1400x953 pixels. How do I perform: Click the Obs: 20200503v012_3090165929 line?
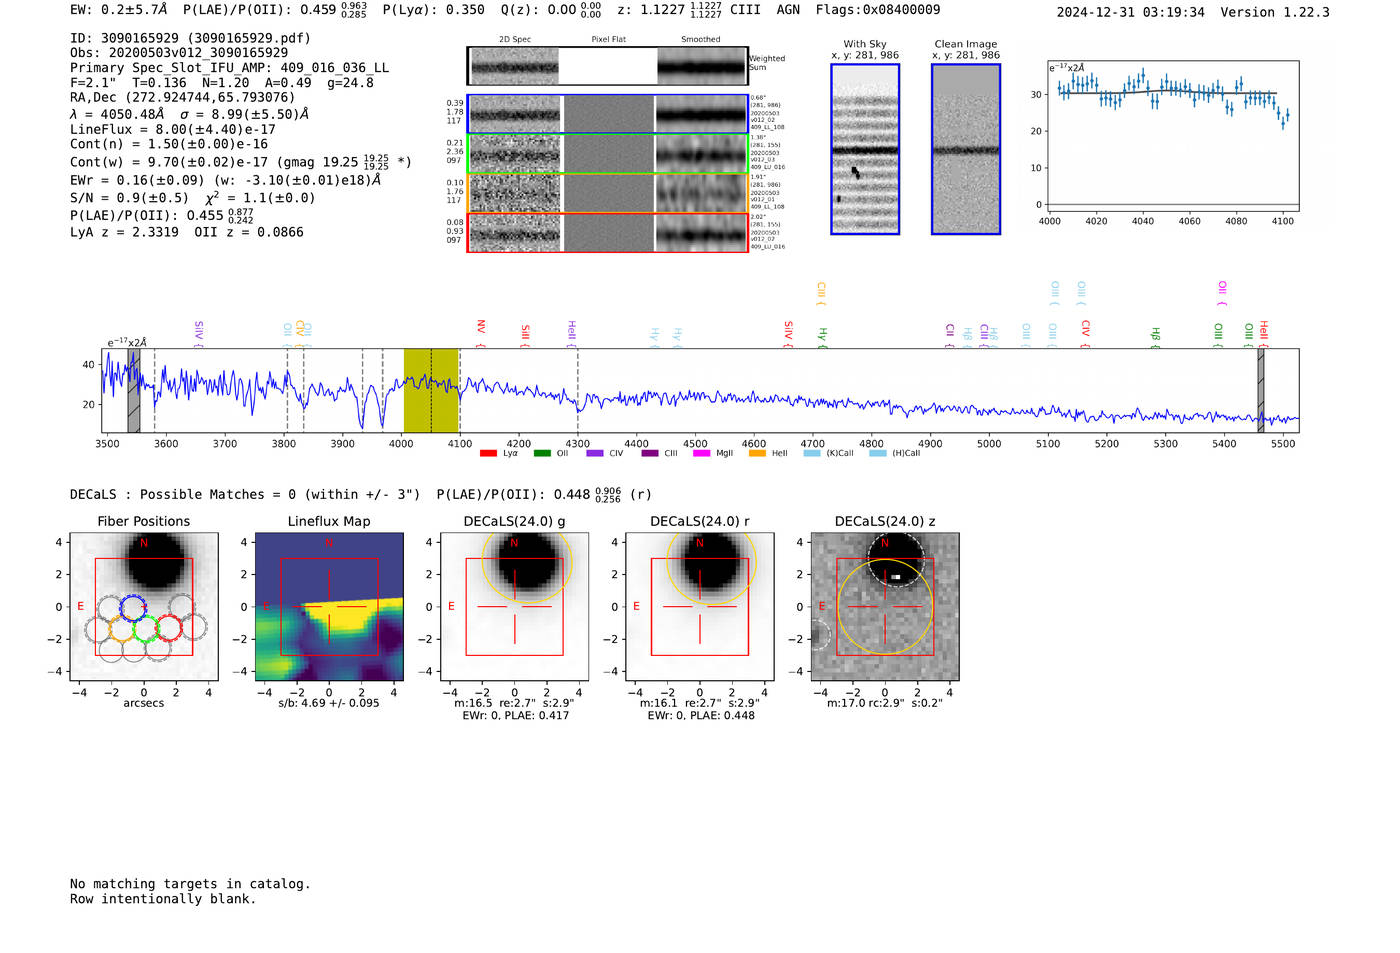[179, 52]
